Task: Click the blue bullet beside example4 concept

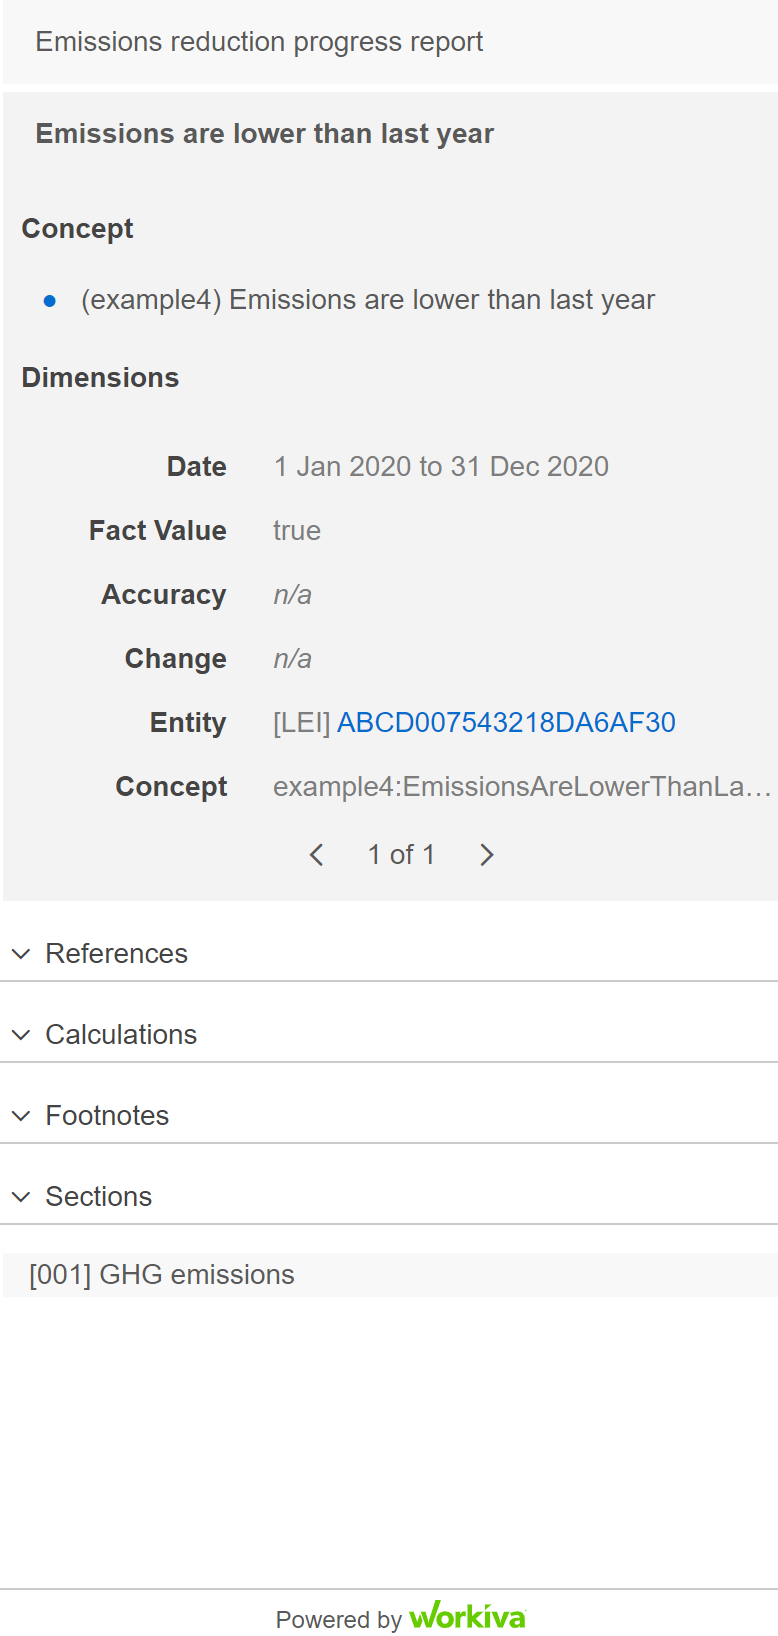Action: point(50,301)
